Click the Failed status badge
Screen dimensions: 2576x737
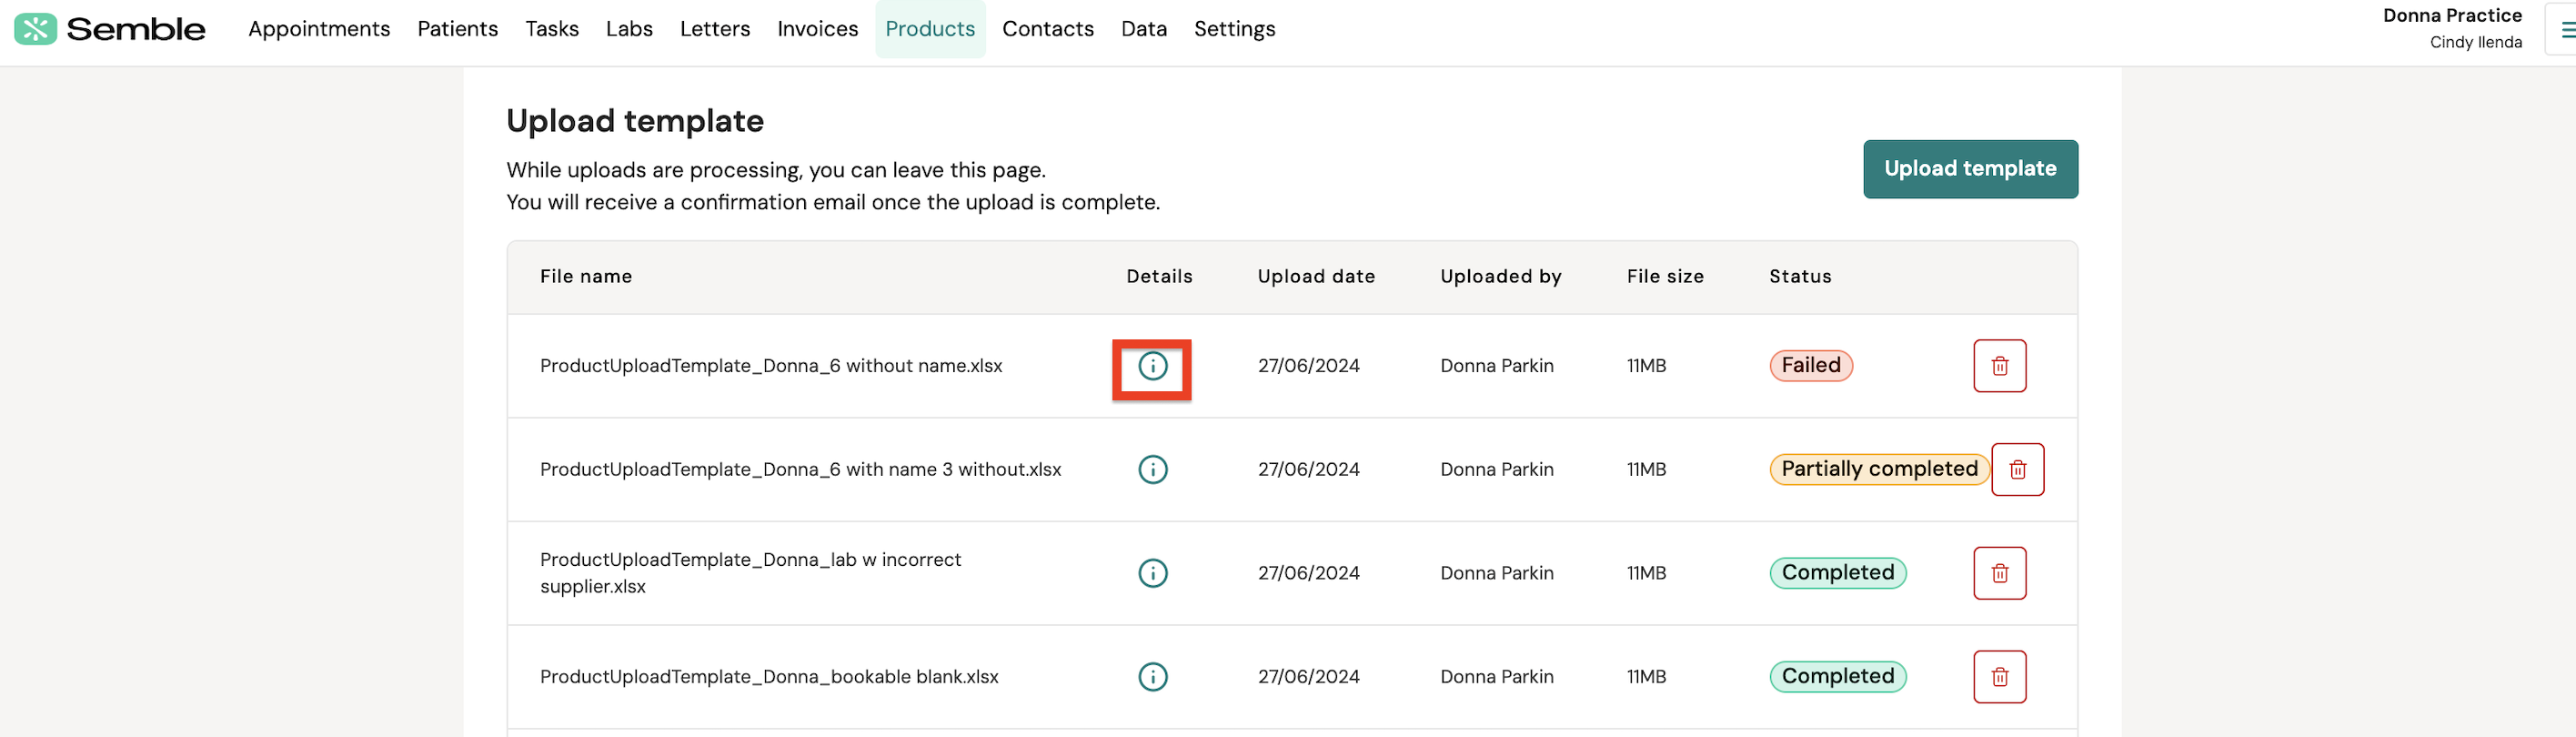coord(1810,366)
